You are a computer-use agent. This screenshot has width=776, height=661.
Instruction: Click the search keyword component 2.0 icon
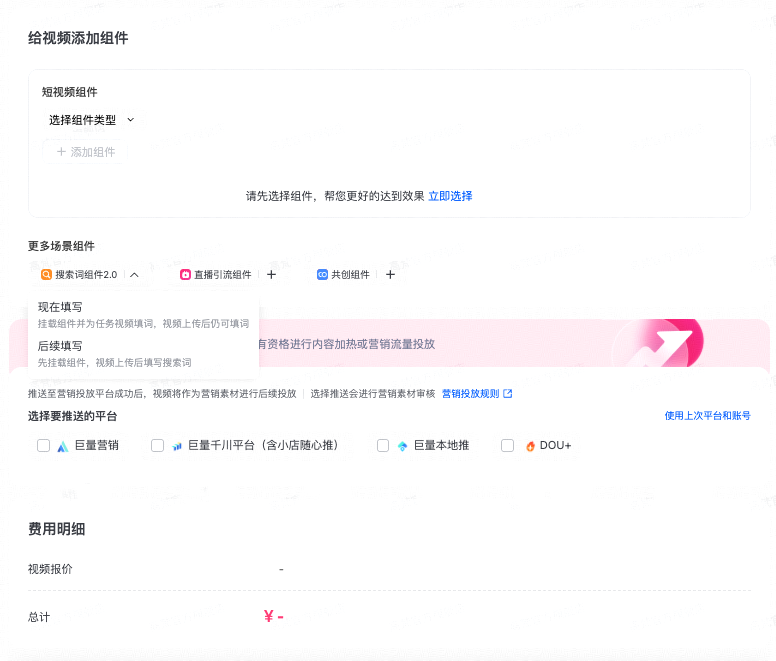(x=46, y=275)
